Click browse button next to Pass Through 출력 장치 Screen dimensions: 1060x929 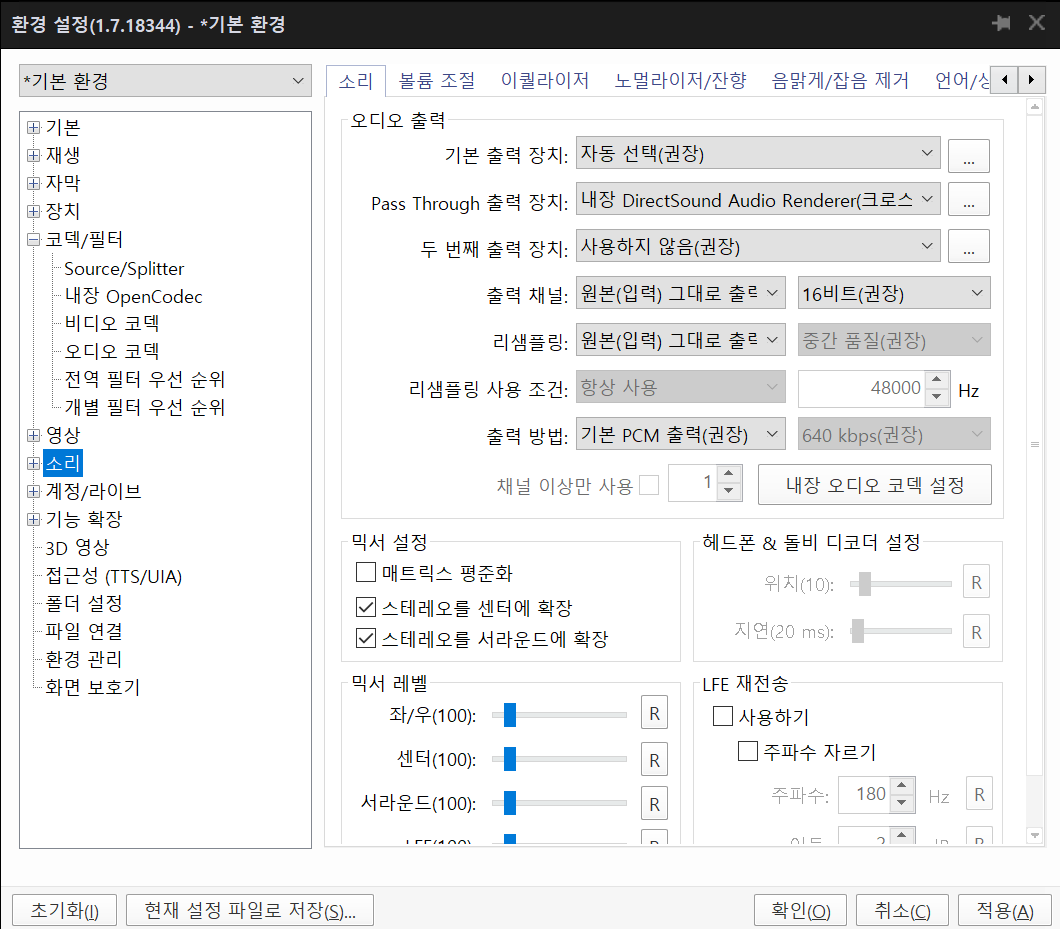[968, 200]
